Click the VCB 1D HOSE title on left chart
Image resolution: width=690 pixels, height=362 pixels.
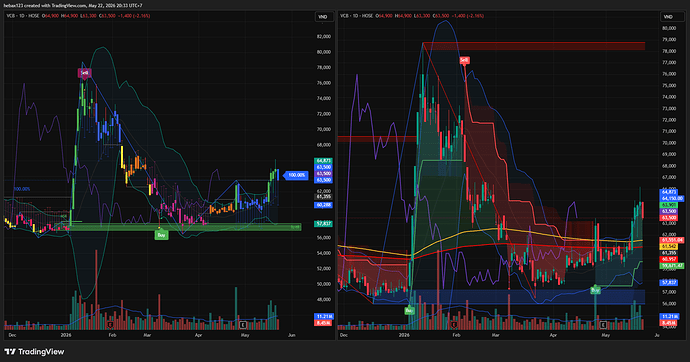tap(23, 16)
